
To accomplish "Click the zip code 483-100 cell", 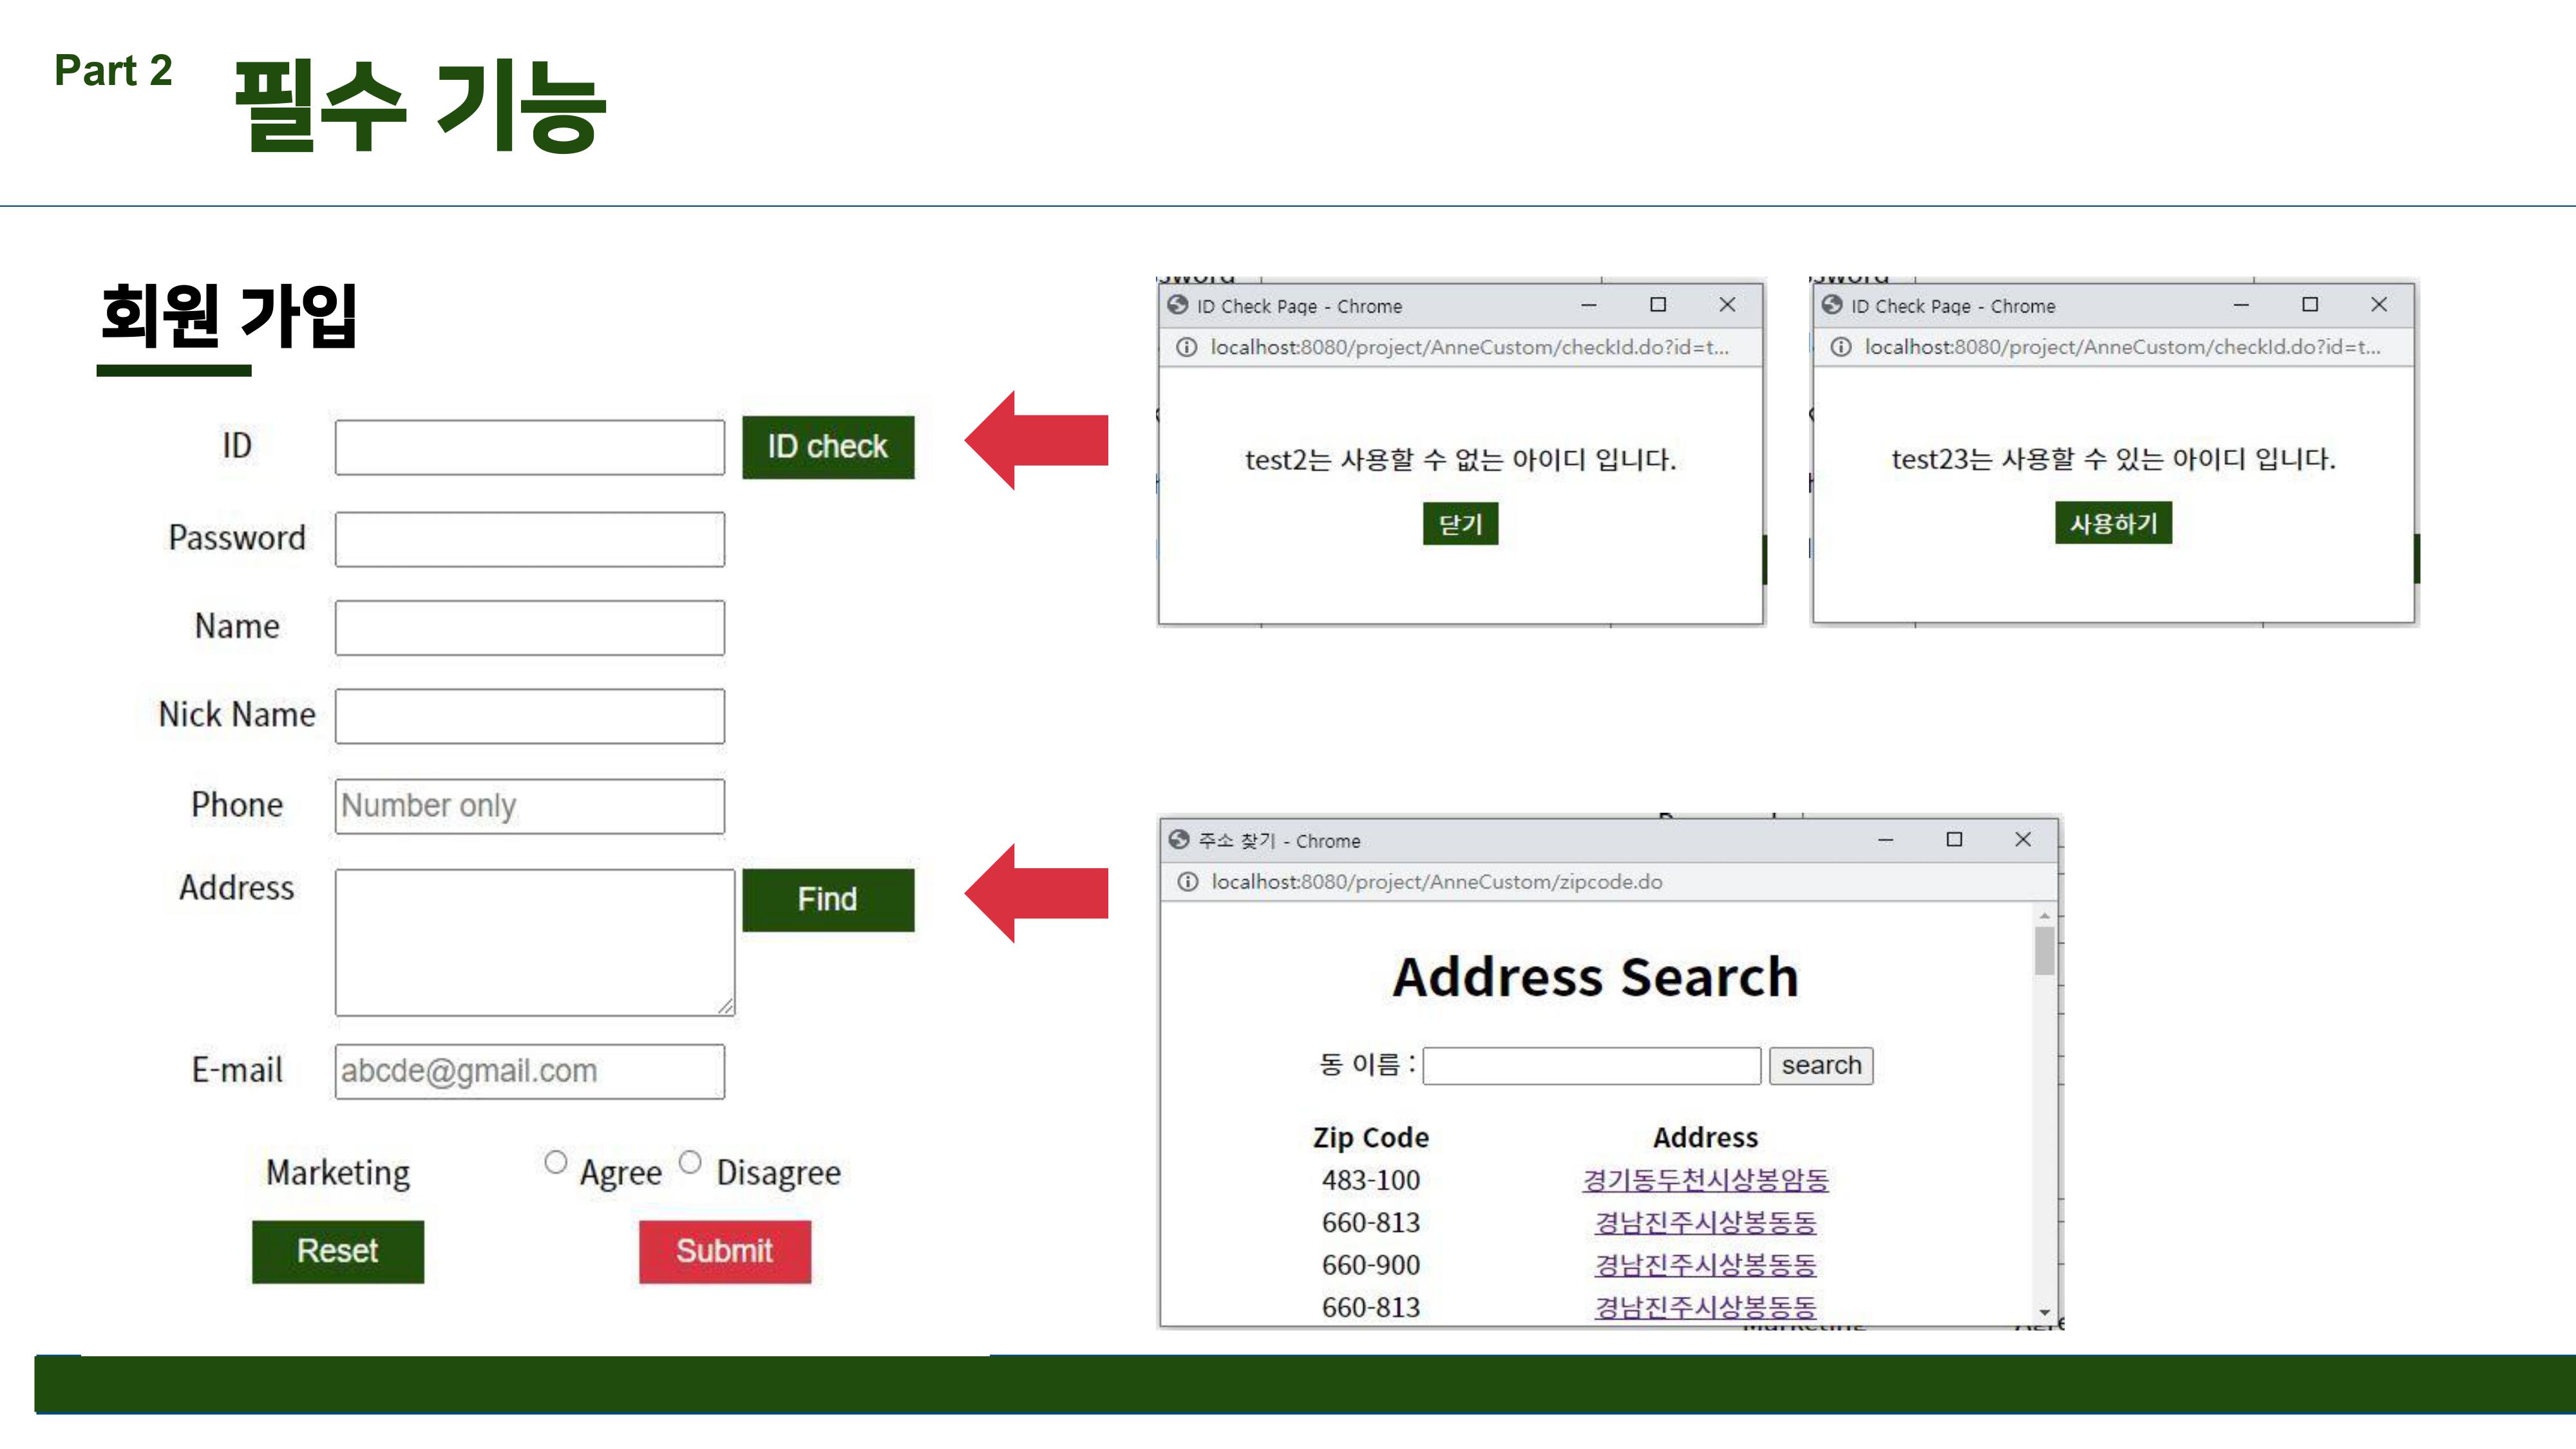I will click(1371, 1181).
